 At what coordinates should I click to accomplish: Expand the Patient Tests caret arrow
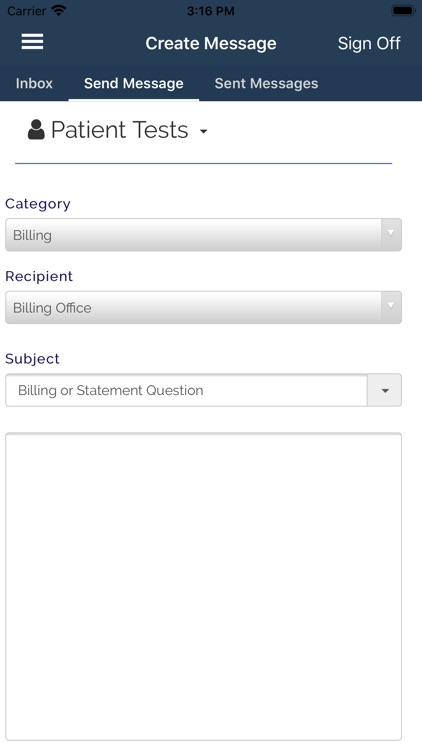(203, 131)
